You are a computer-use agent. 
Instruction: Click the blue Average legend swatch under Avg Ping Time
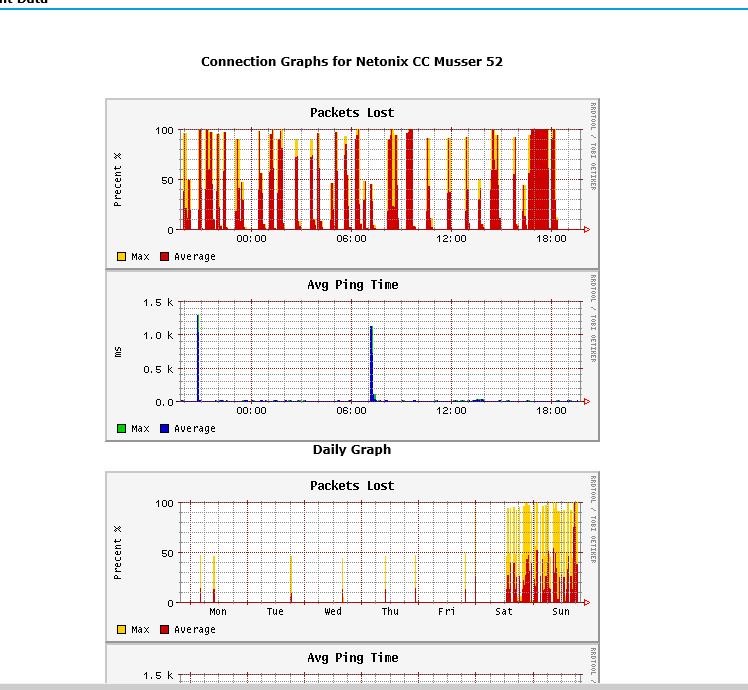[165, 429]
